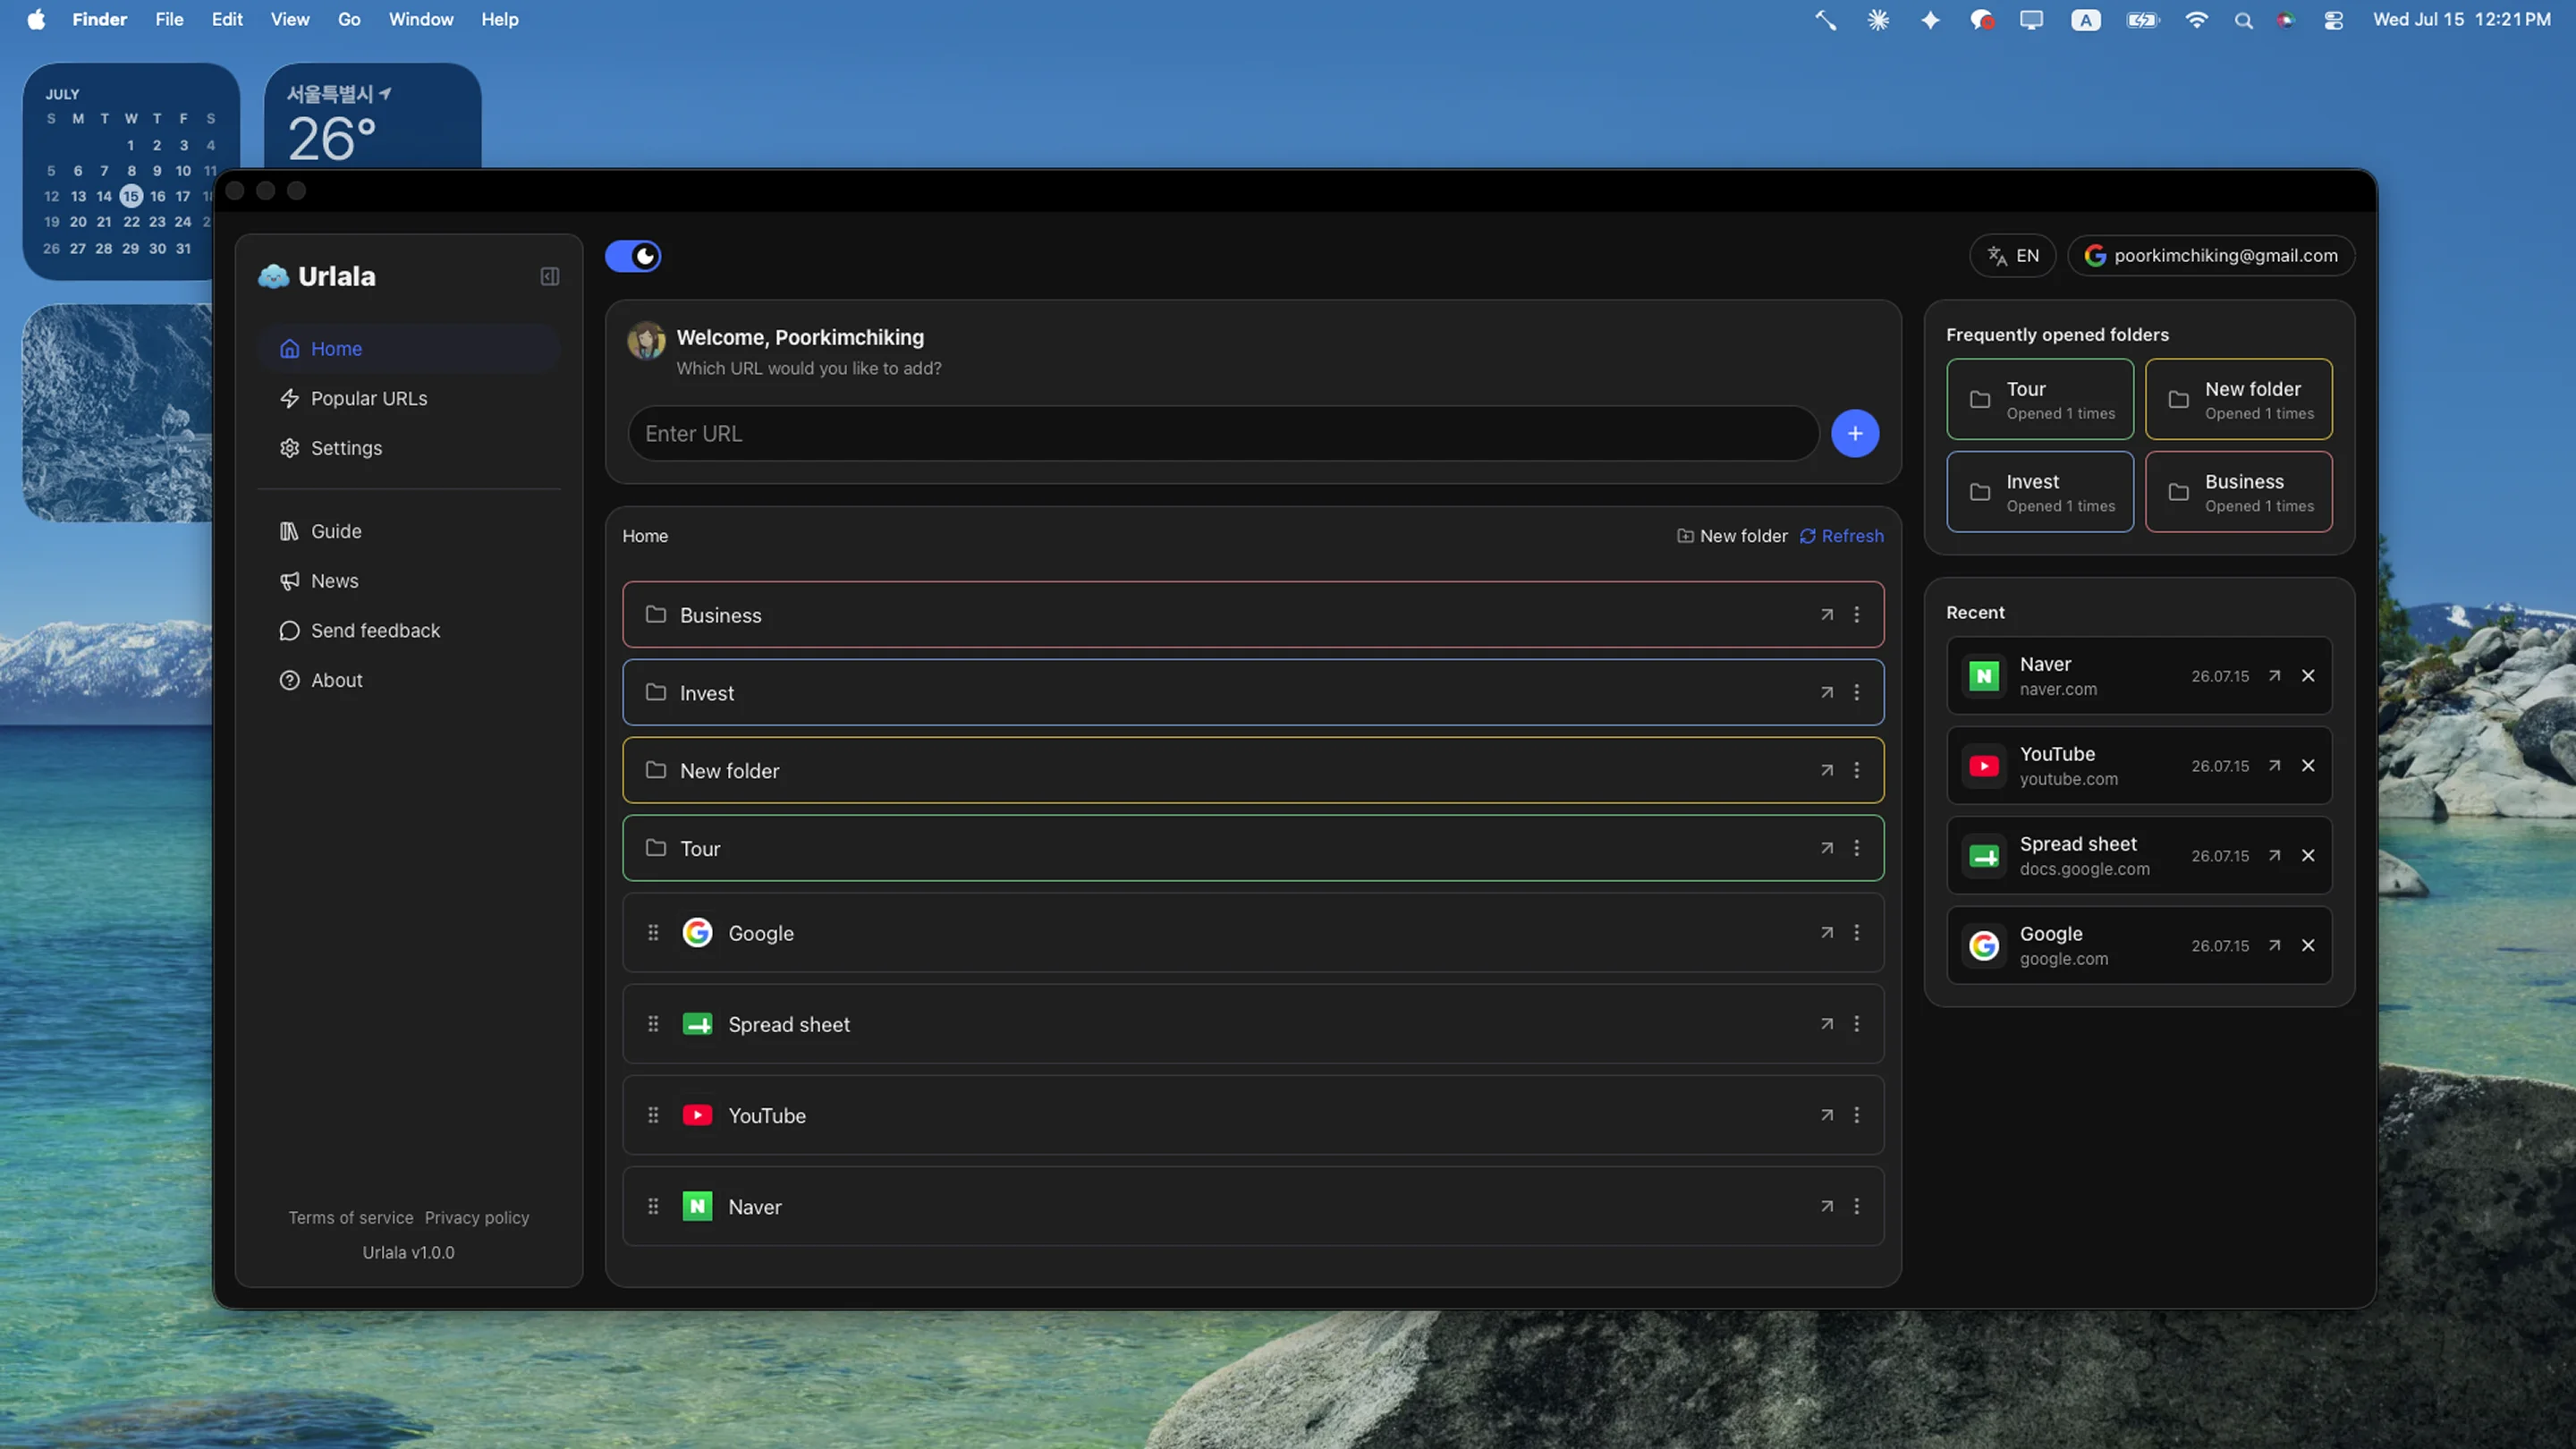Remove Google from Recent
Viewport: 2576px width, 1449px height.
(2308, 947)
